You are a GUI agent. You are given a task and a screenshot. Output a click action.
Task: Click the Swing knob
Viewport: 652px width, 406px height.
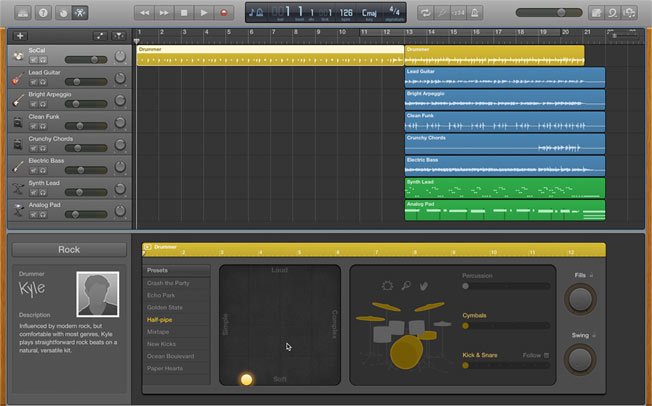[x=580, y=359]
